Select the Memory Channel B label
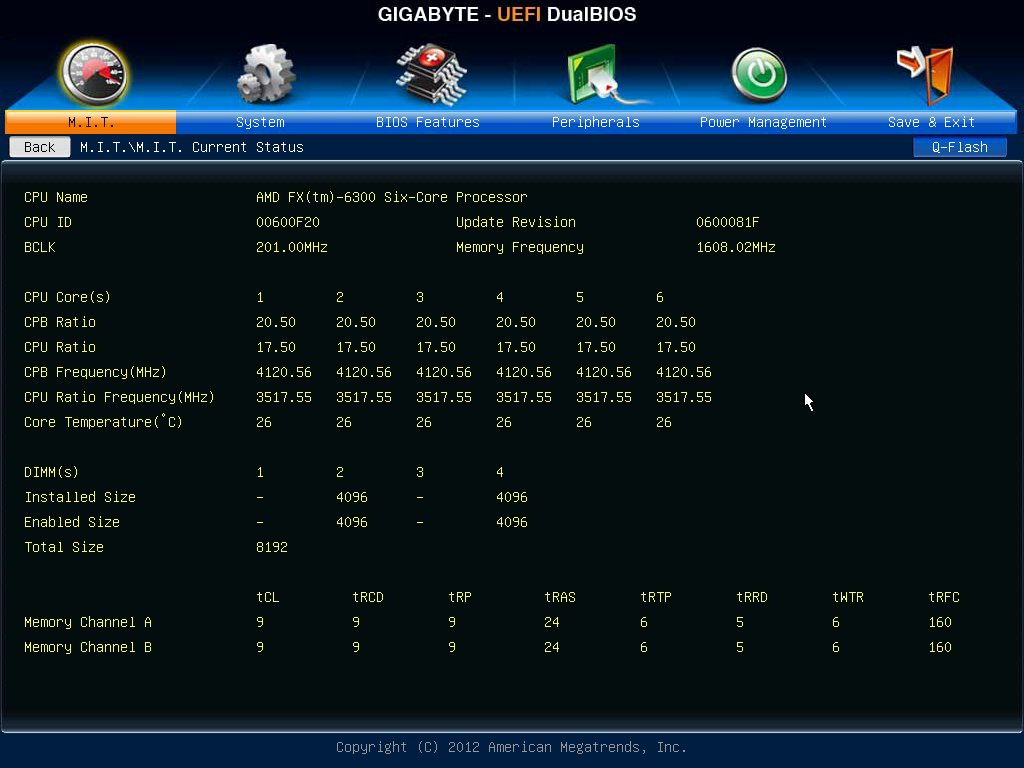 point(88,647)
